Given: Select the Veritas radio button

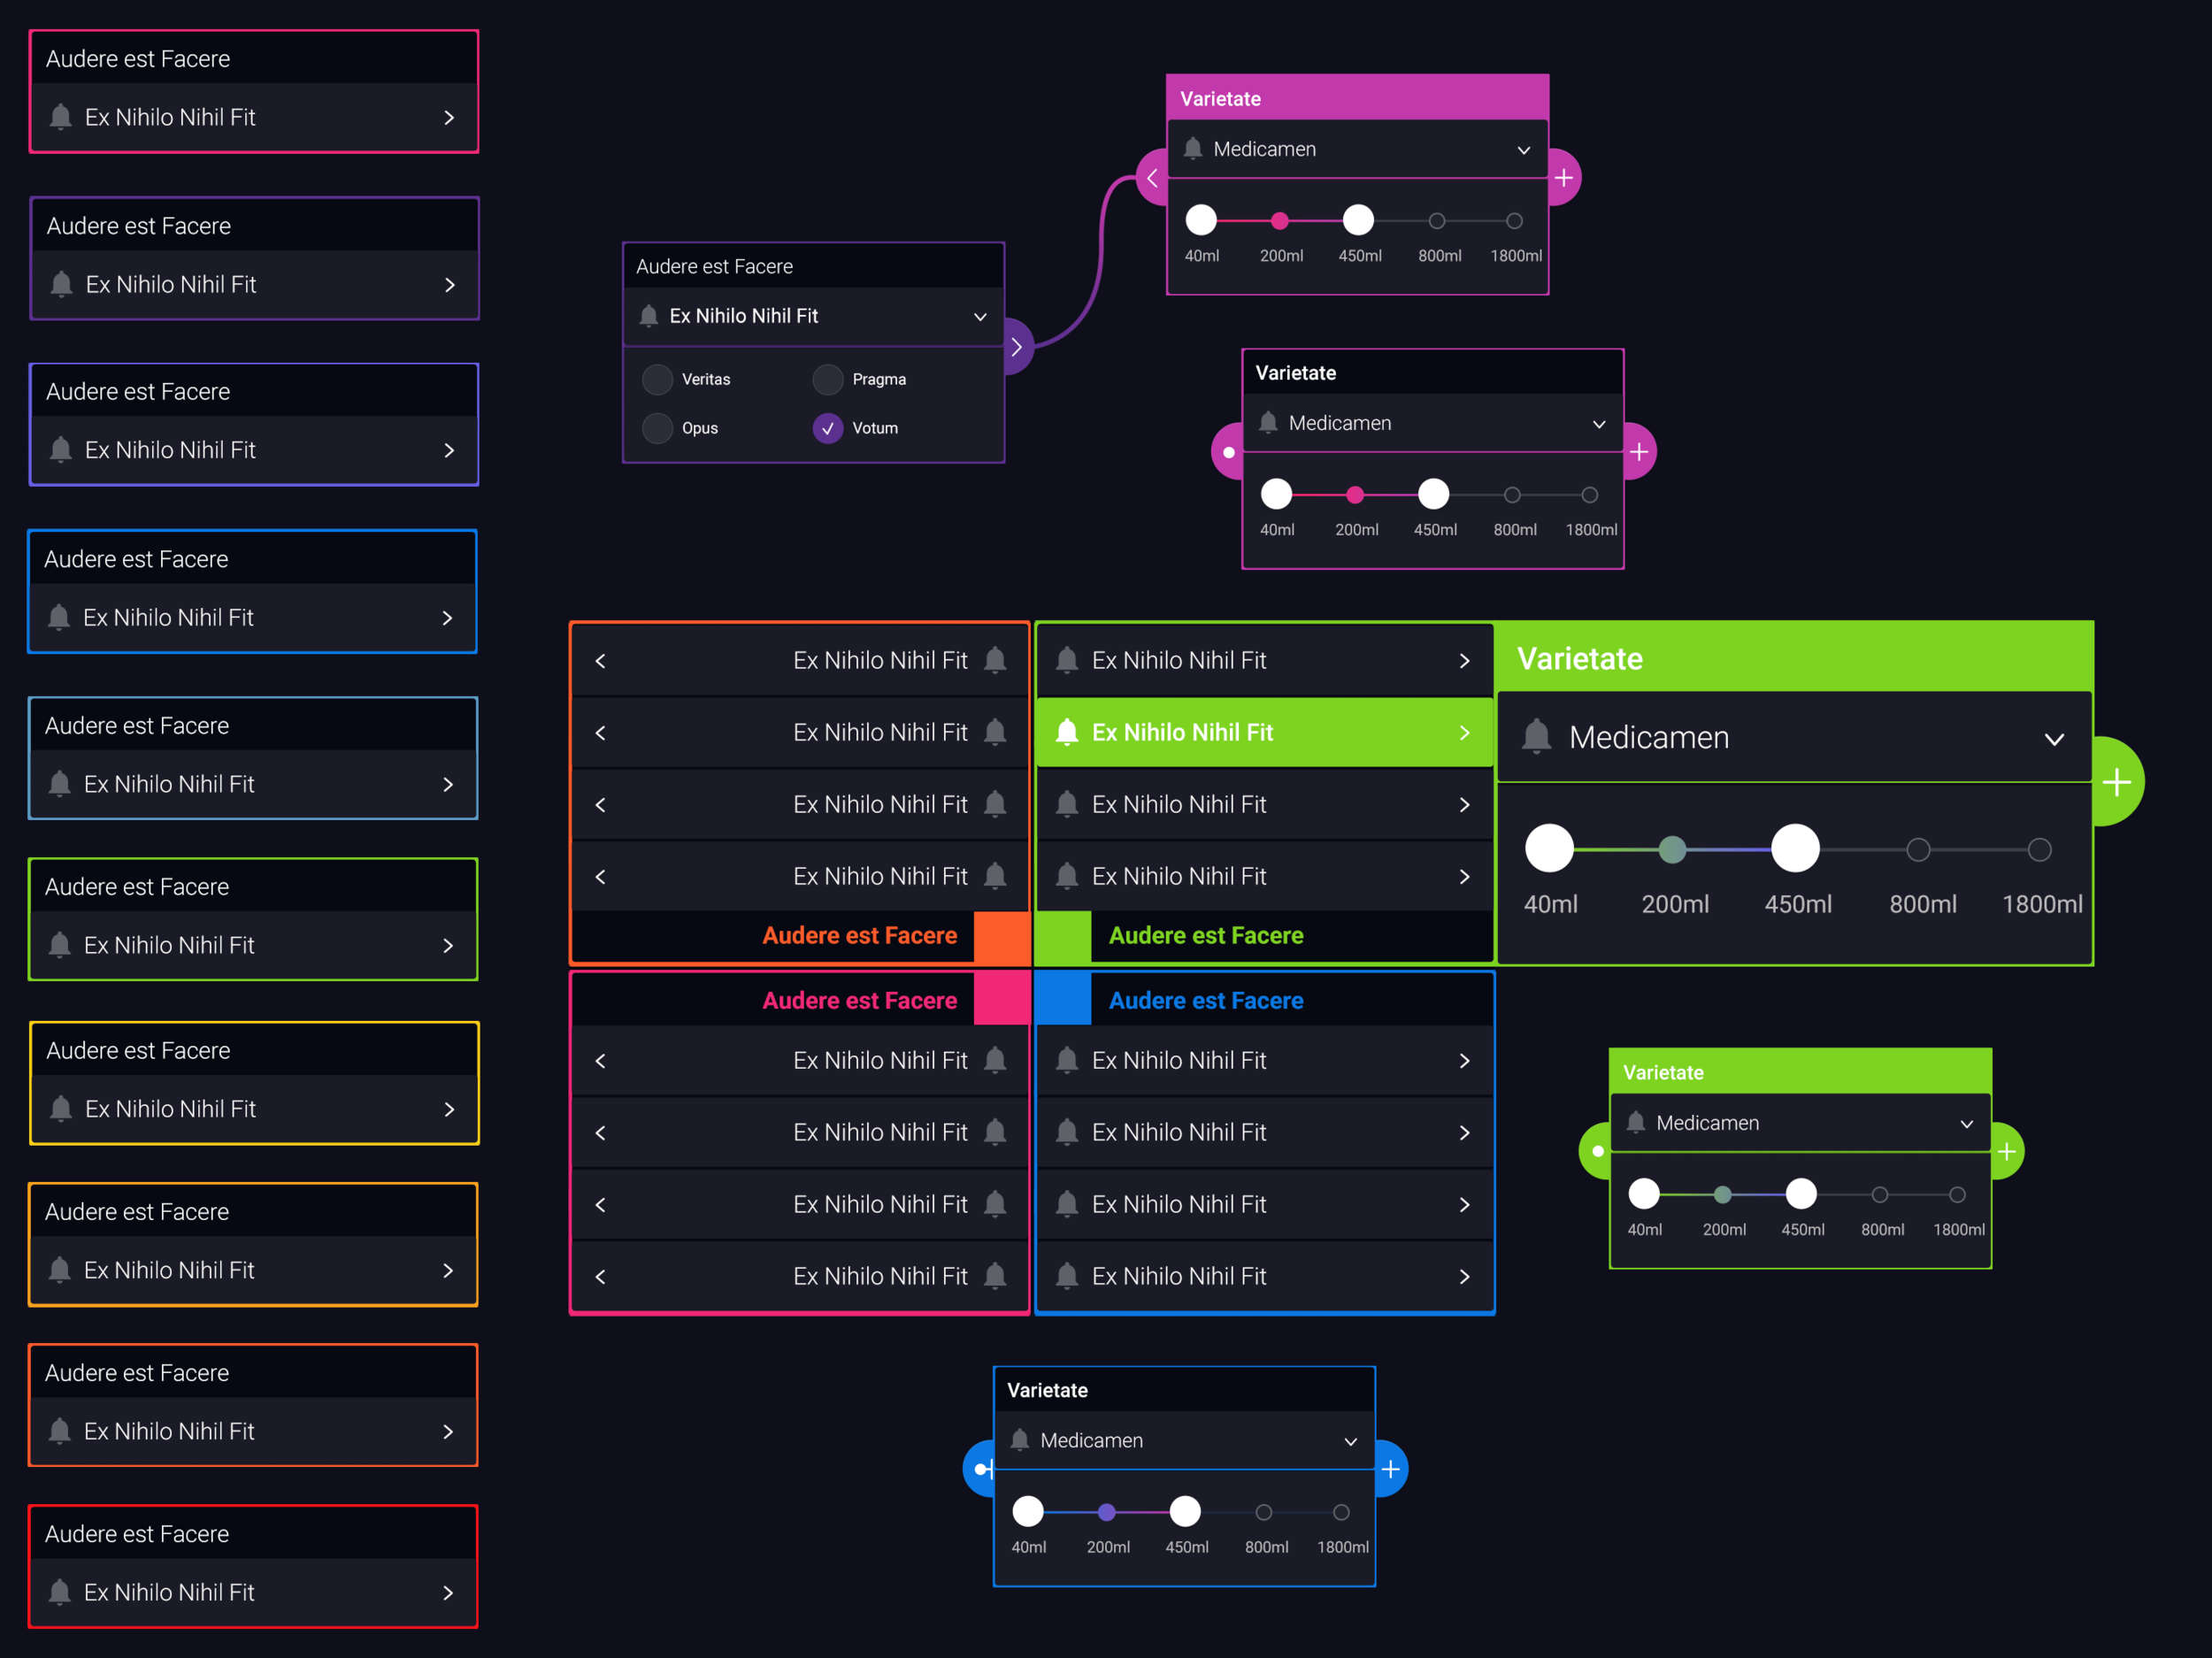Looking at the screenshot, I should 657,379.
